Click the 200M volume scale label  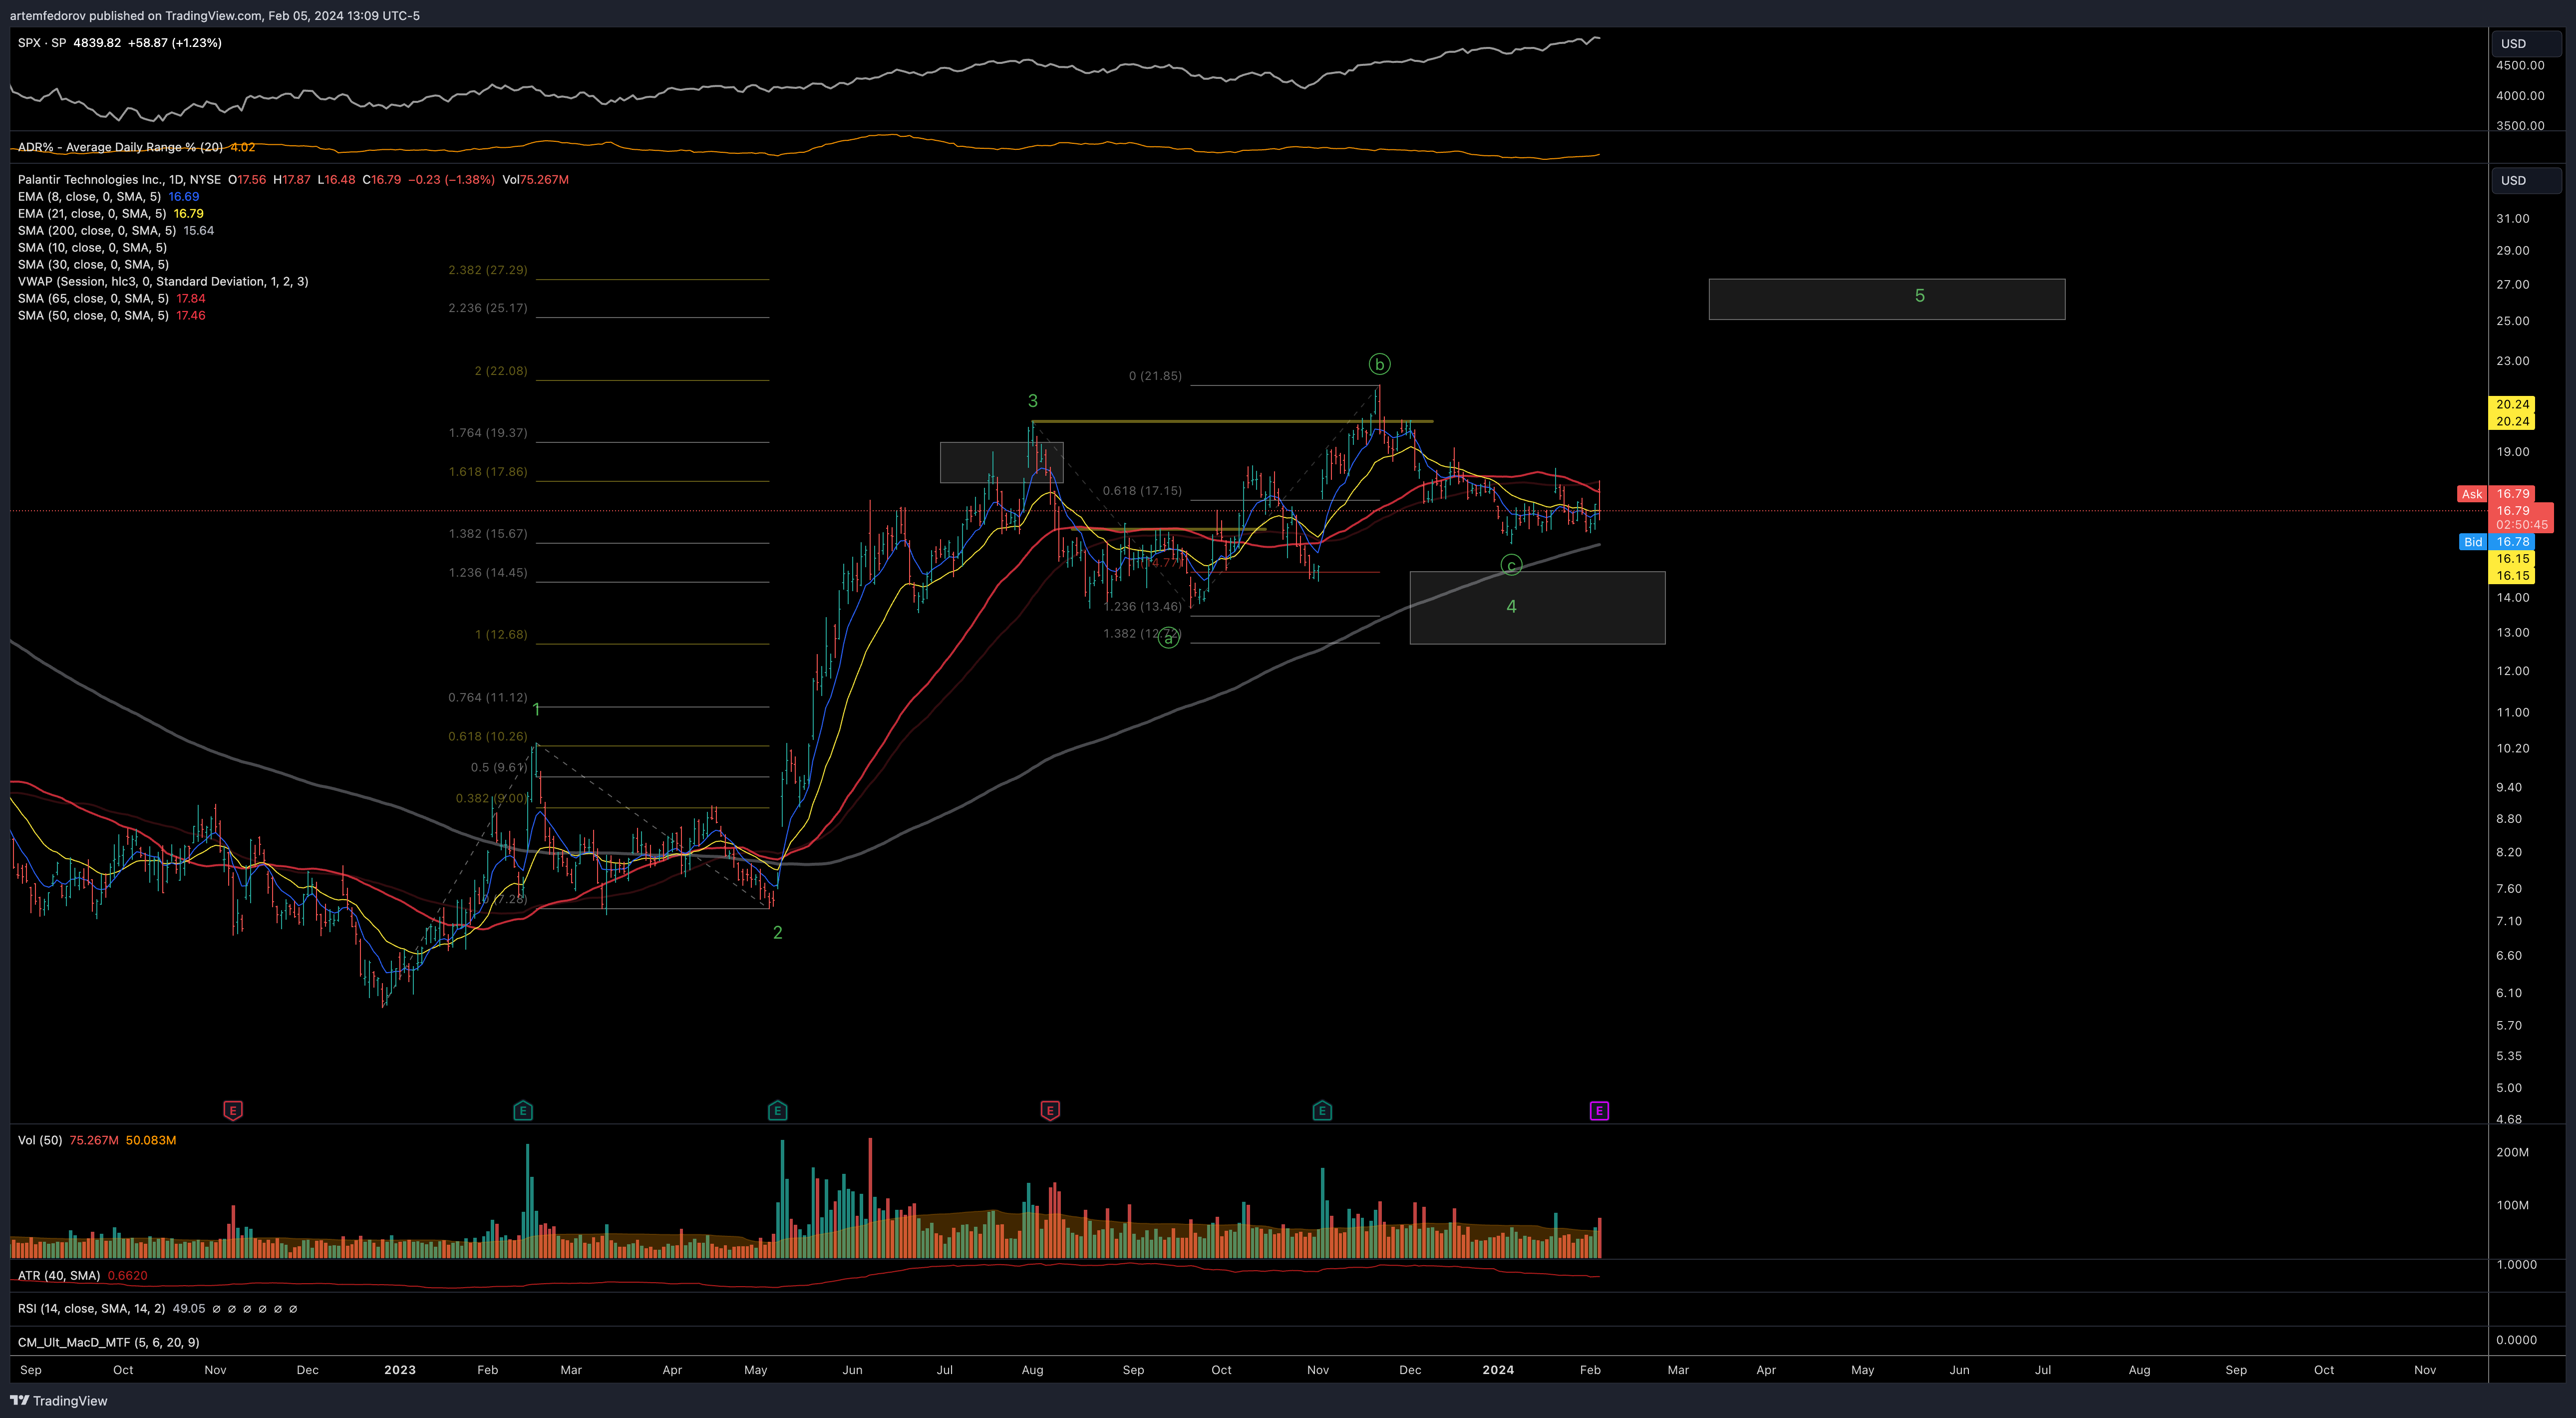(2513, 1153)
